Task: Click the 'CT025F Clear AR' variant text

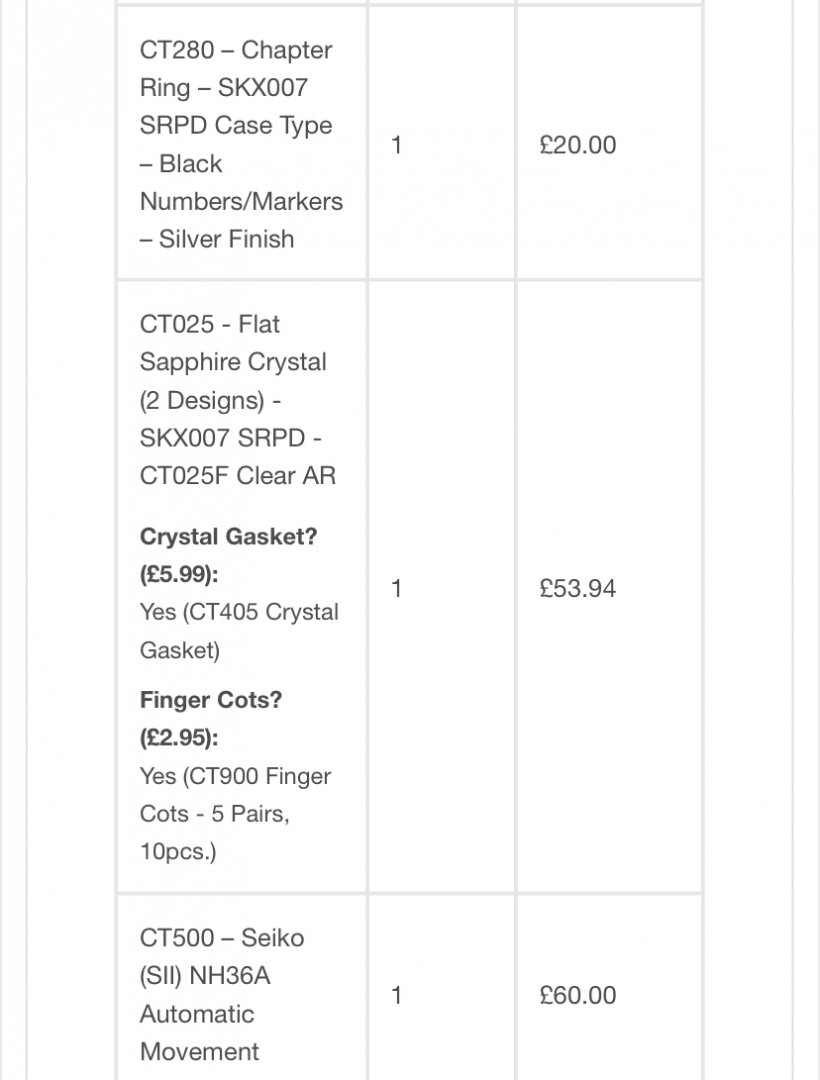Action: pos(238,475)
